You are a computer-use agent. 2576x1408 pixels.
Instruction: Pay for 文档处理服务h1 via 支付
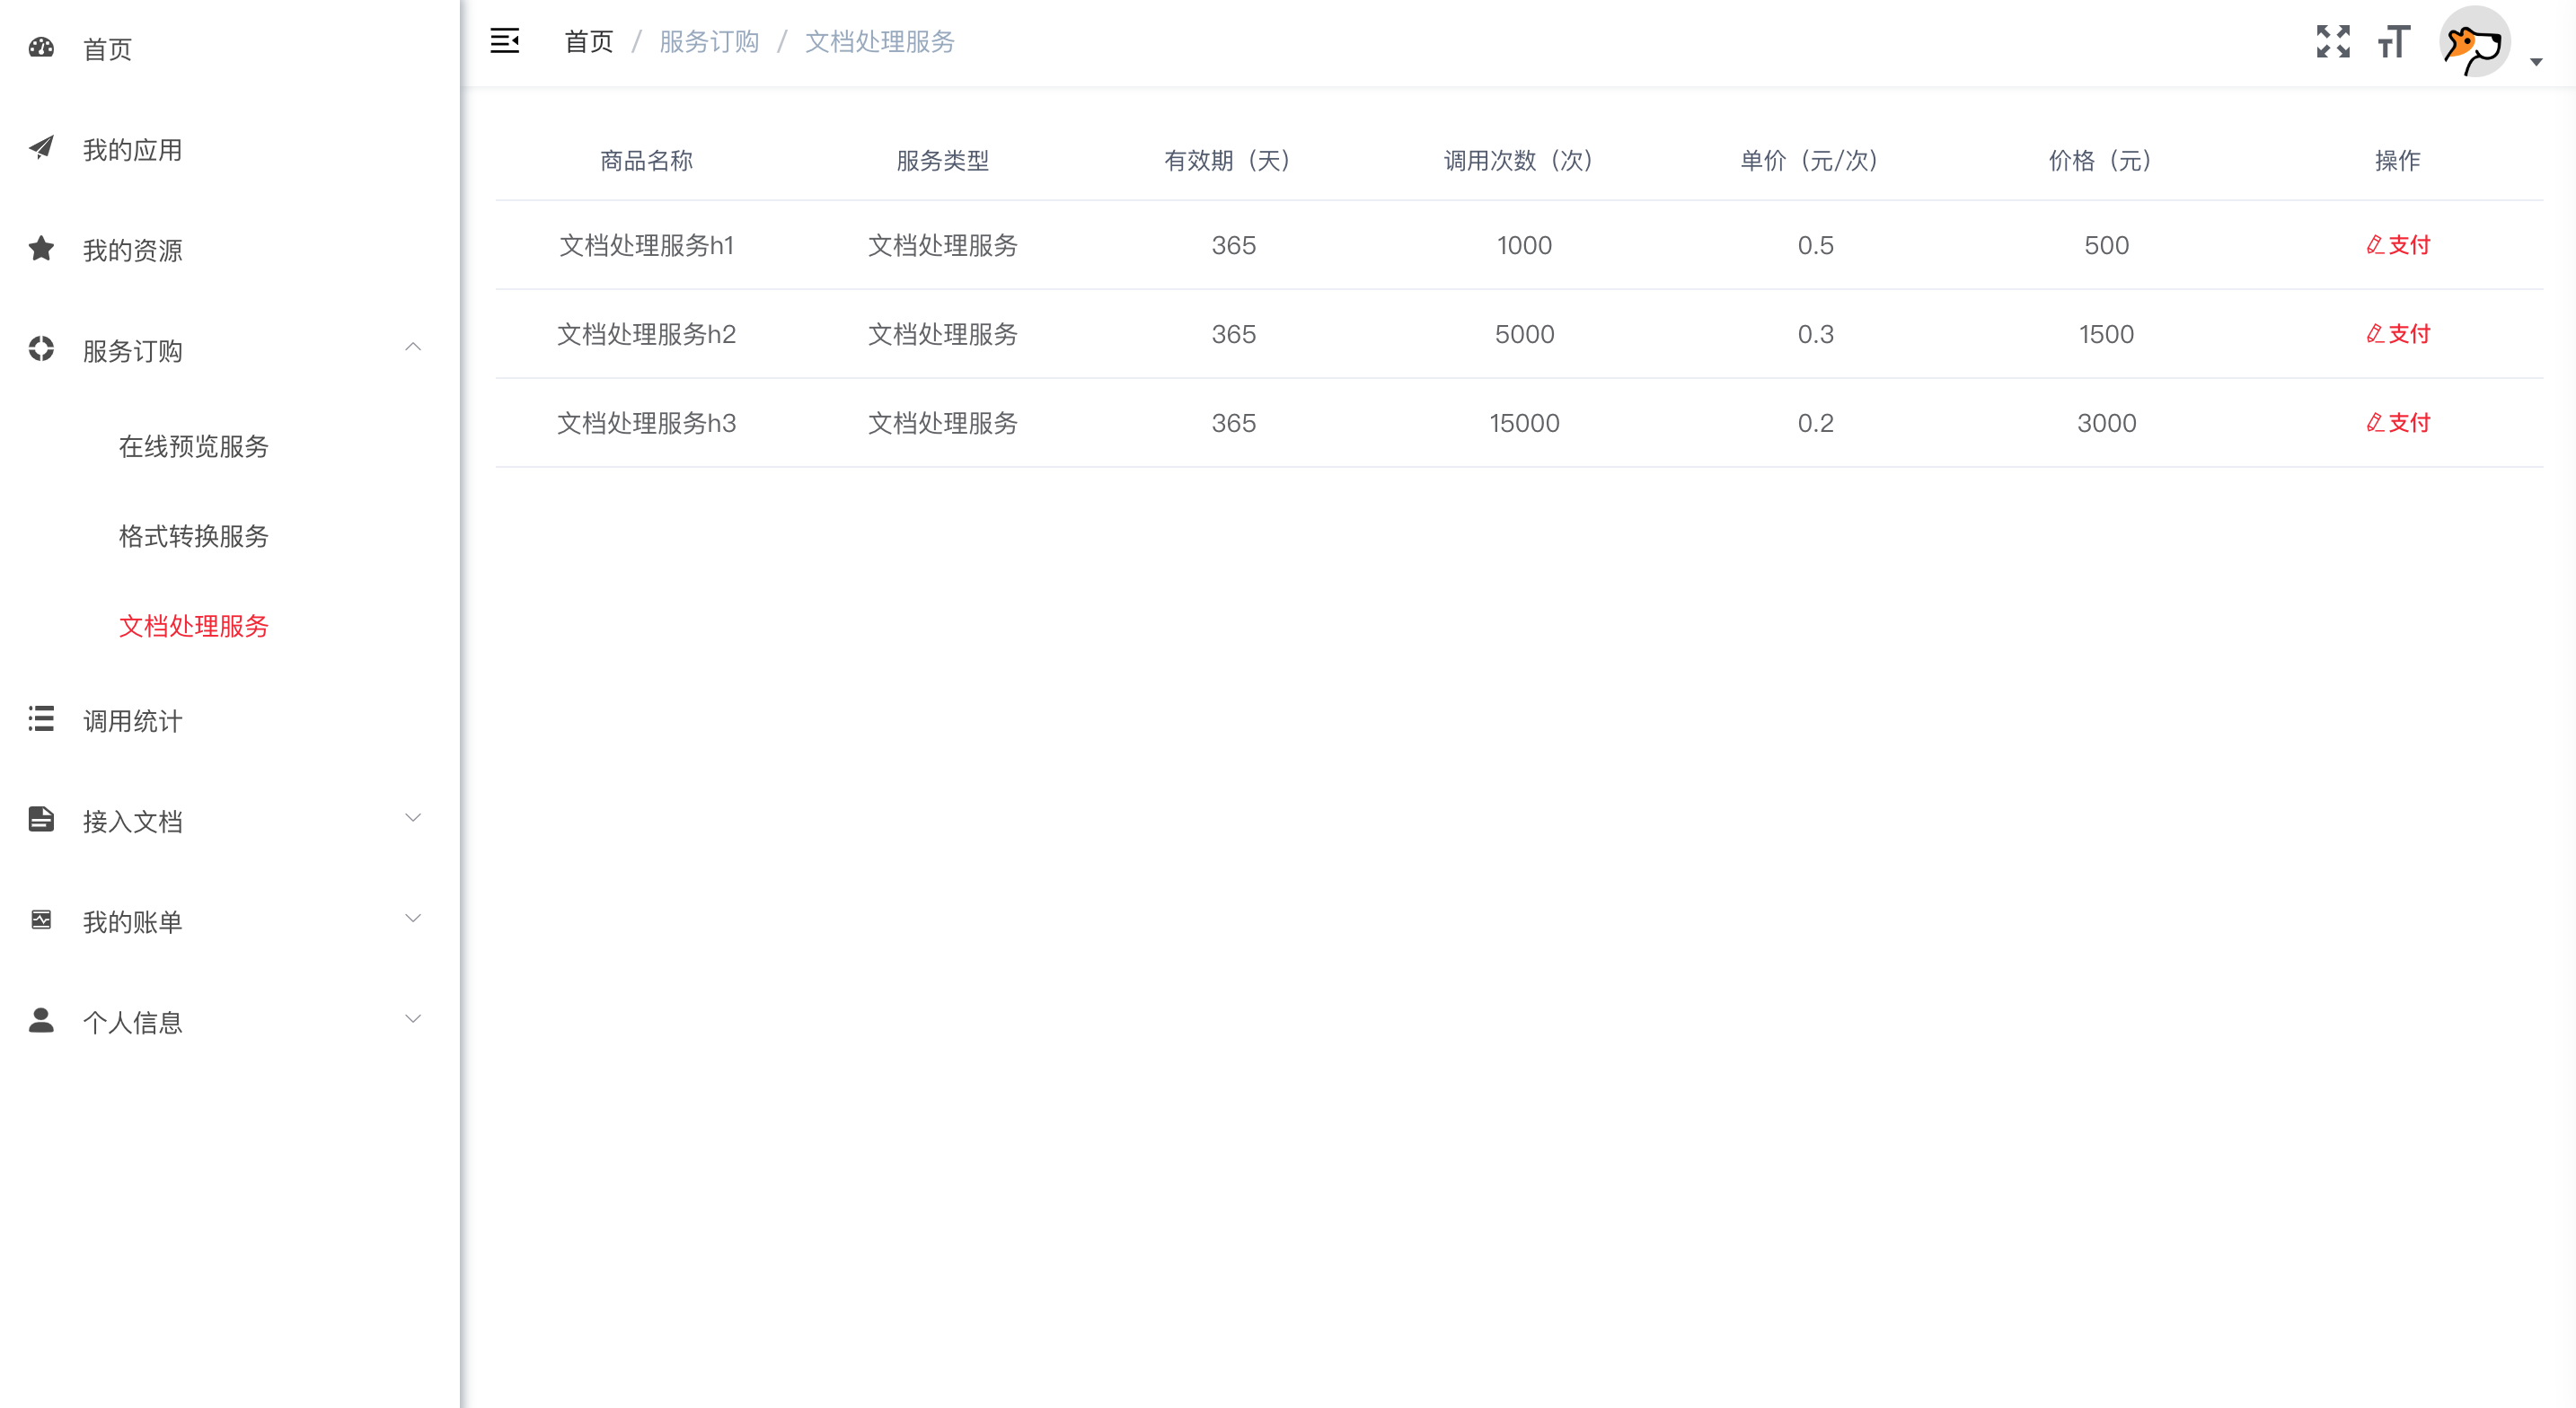2398,245
